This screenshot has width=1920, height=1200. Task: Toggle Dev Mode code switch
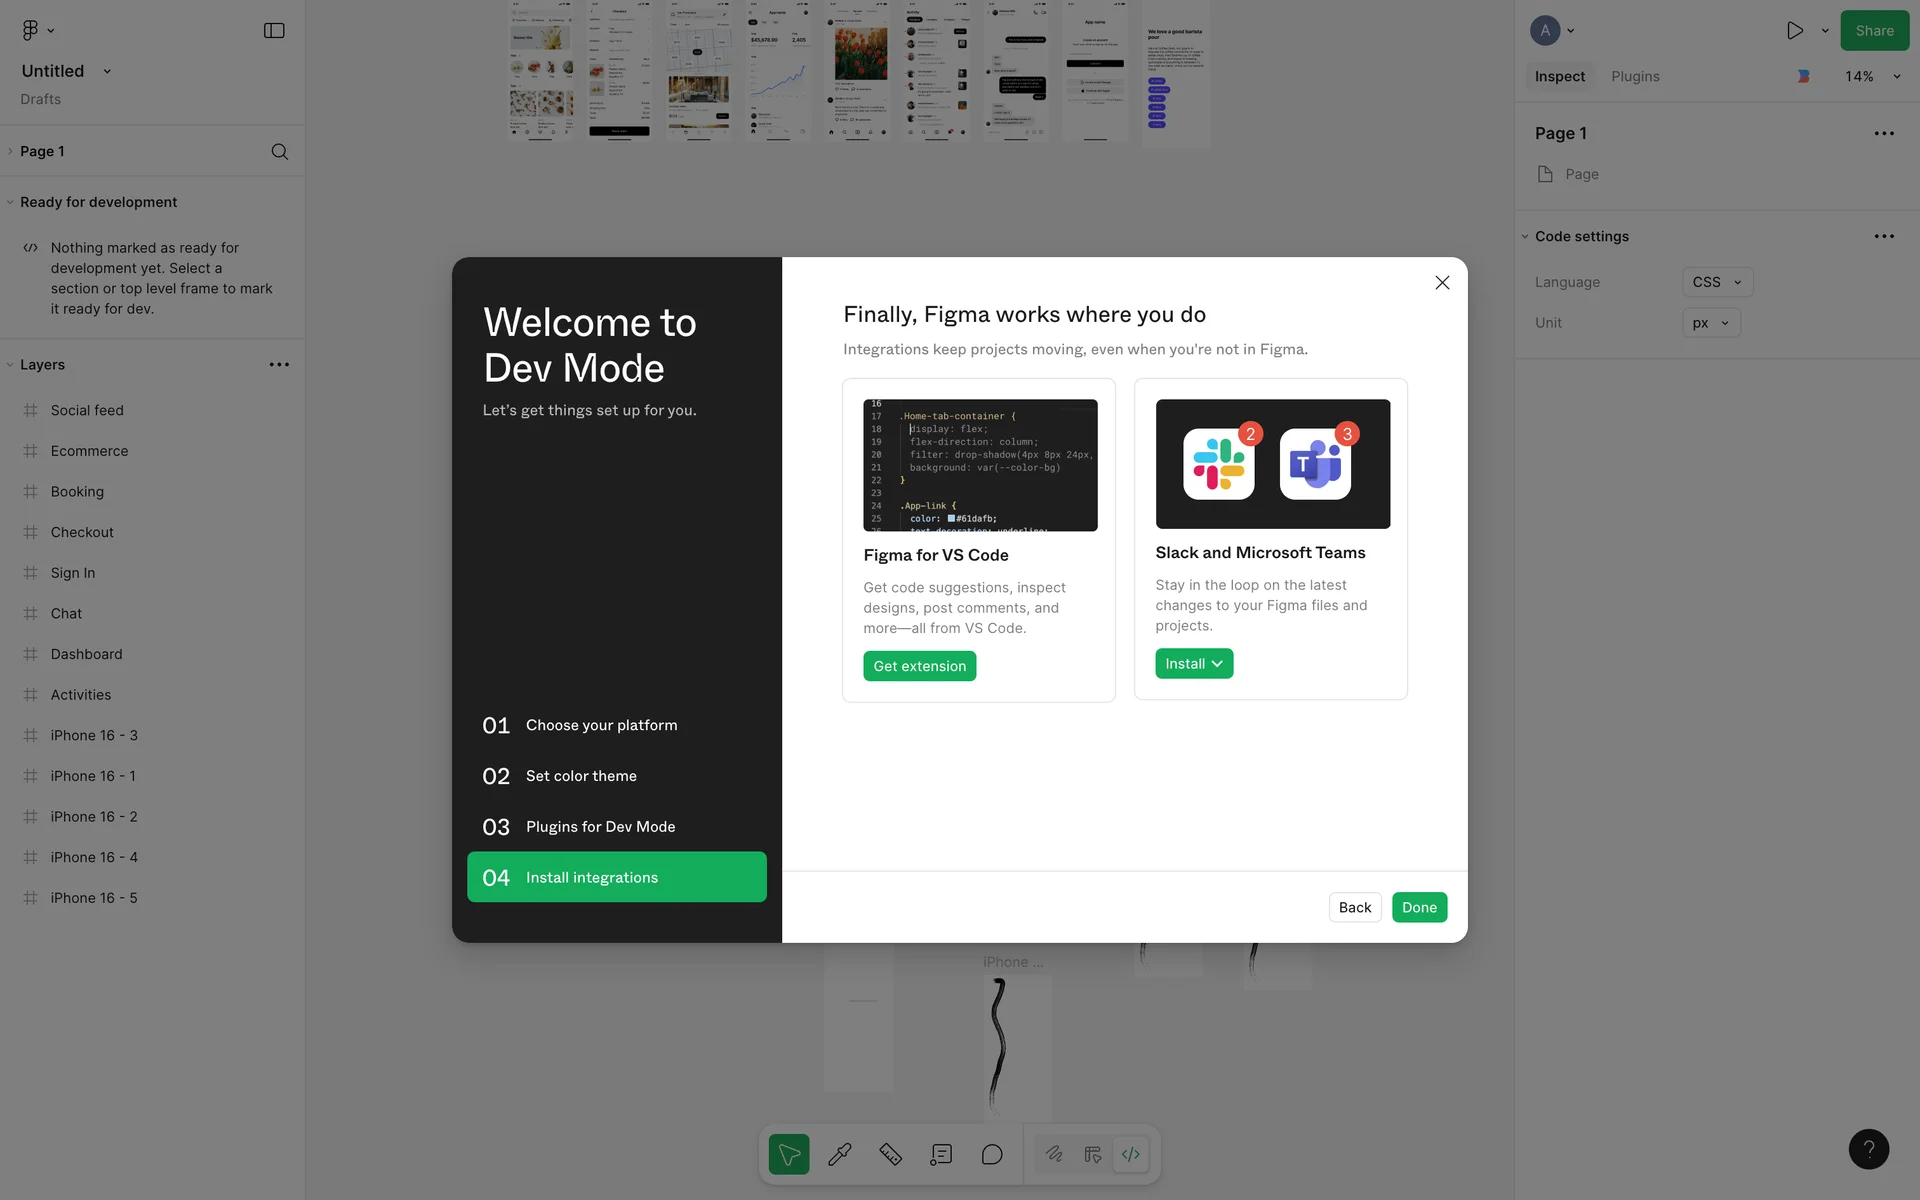(x=1131, y=1154)
